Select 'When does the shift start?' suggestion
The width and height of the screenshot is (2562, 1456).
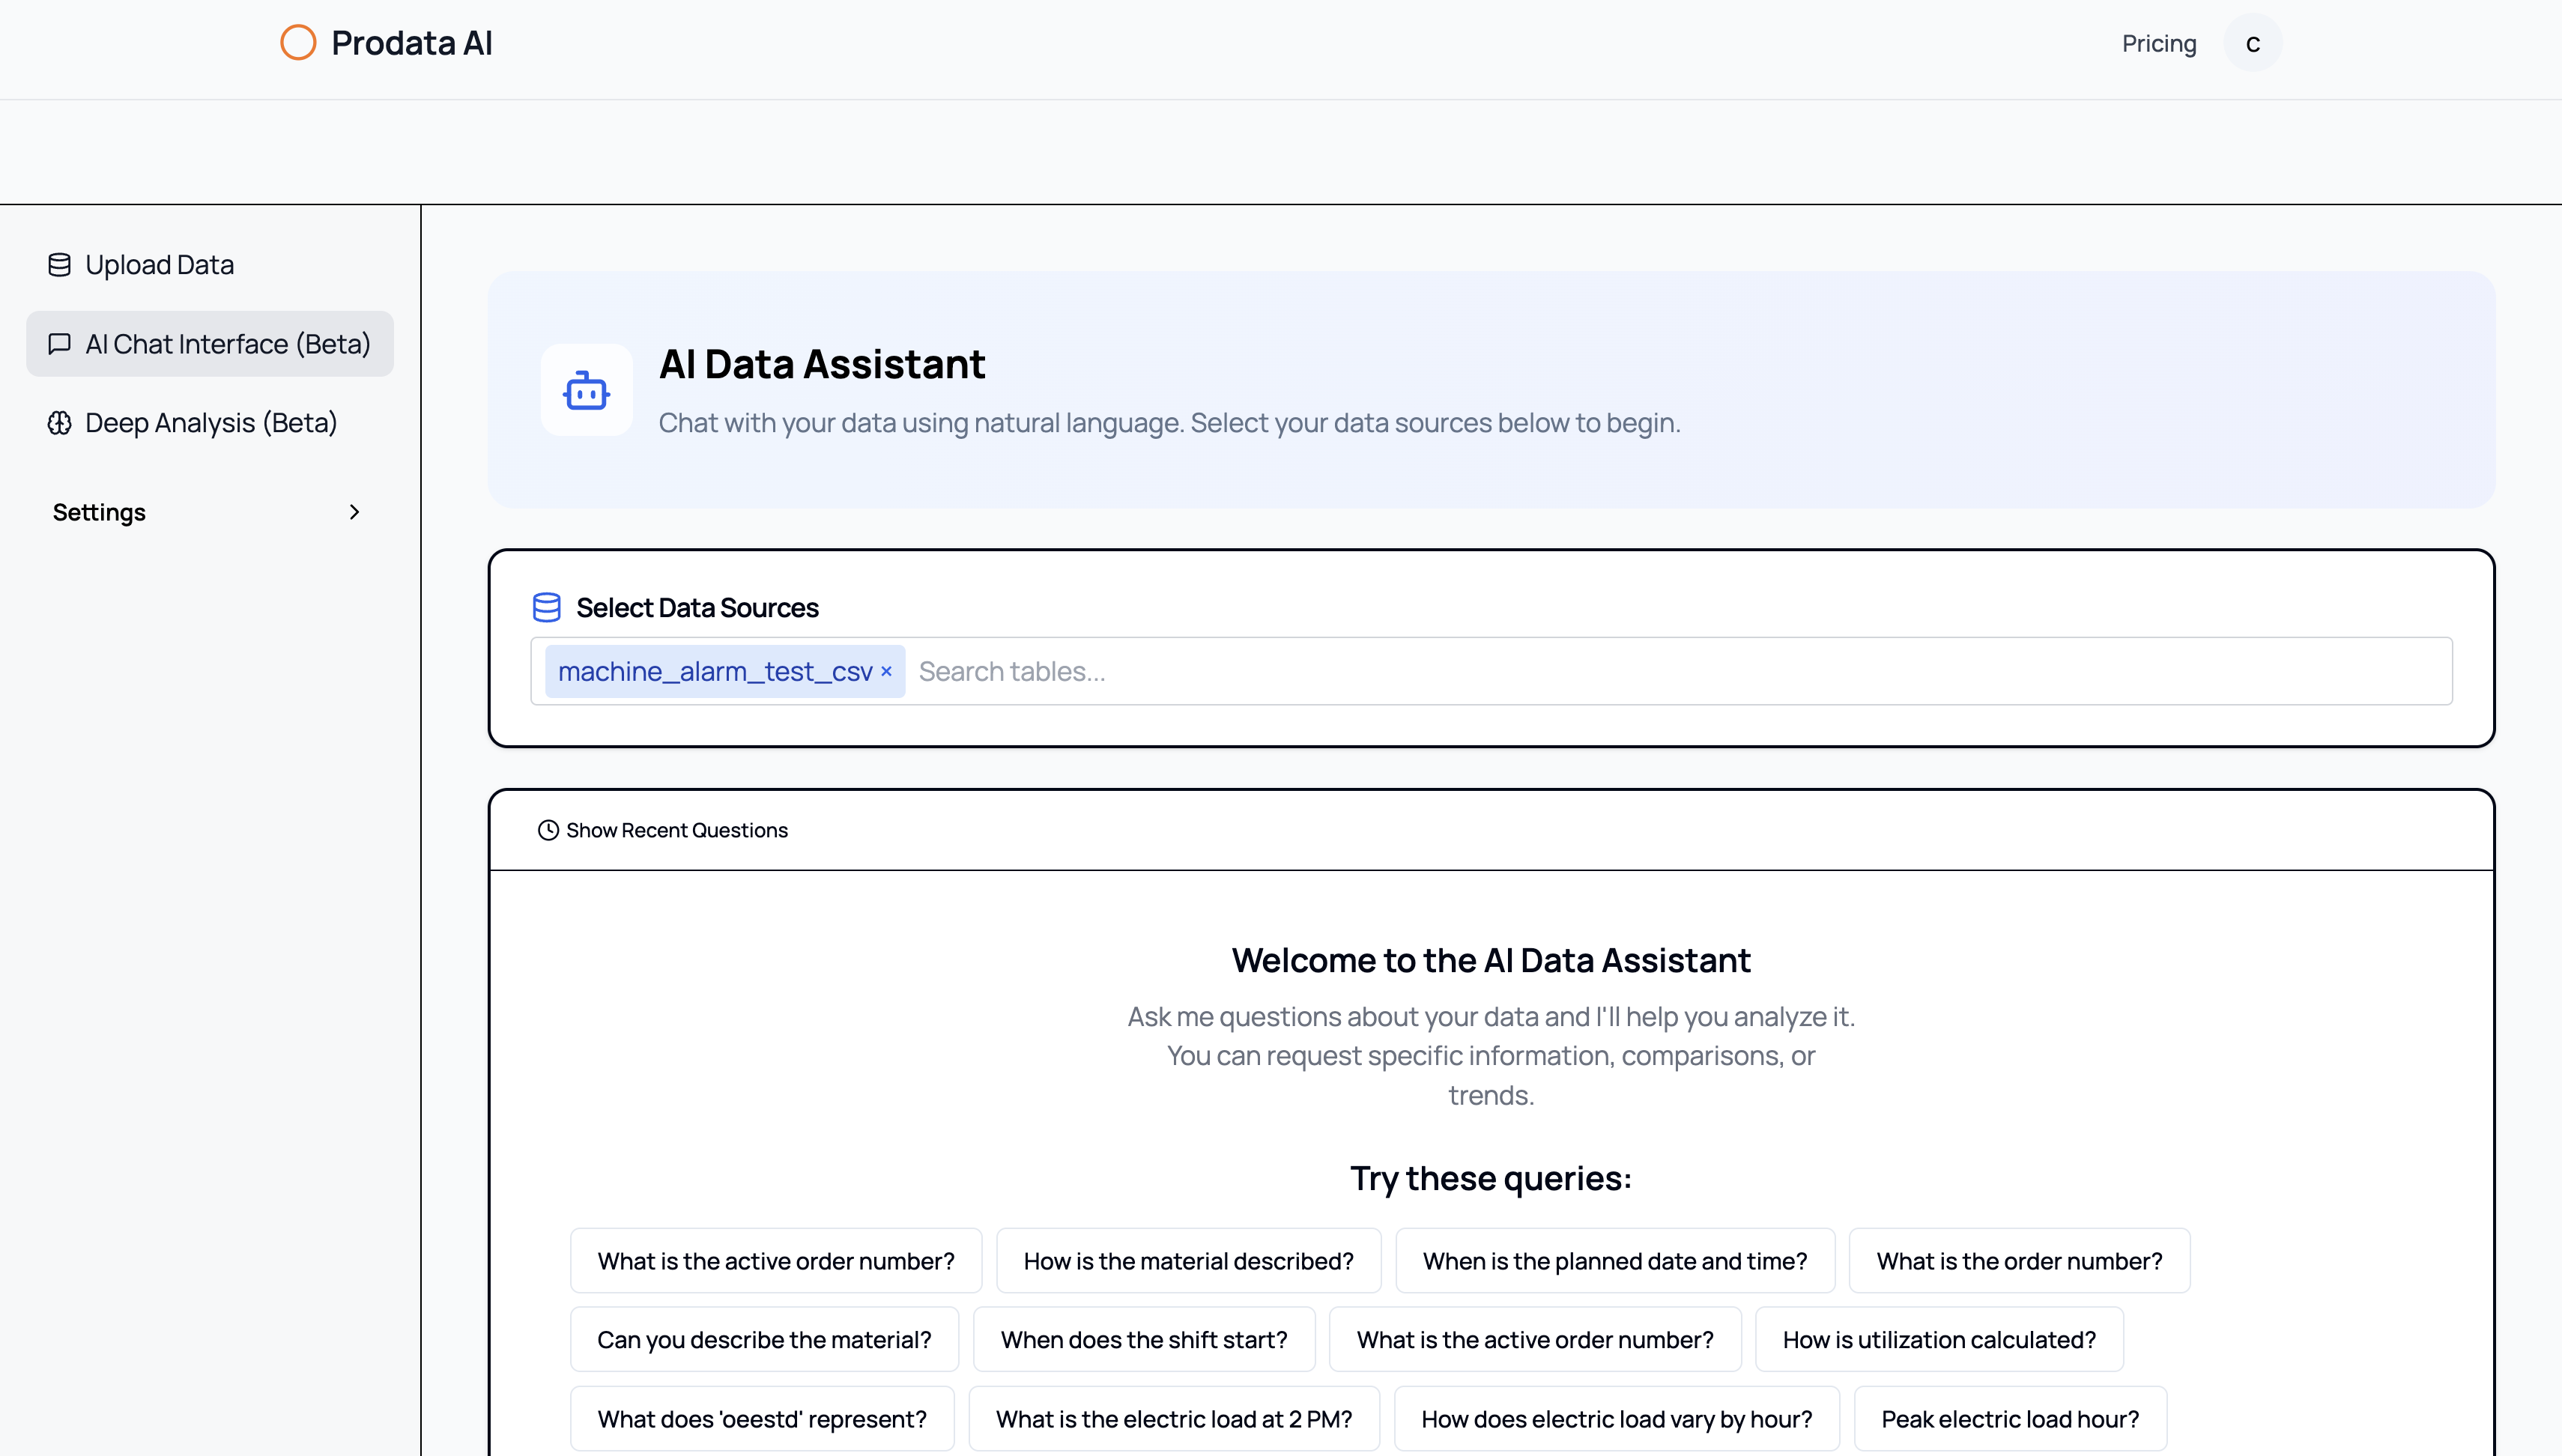point(1143,1340)
